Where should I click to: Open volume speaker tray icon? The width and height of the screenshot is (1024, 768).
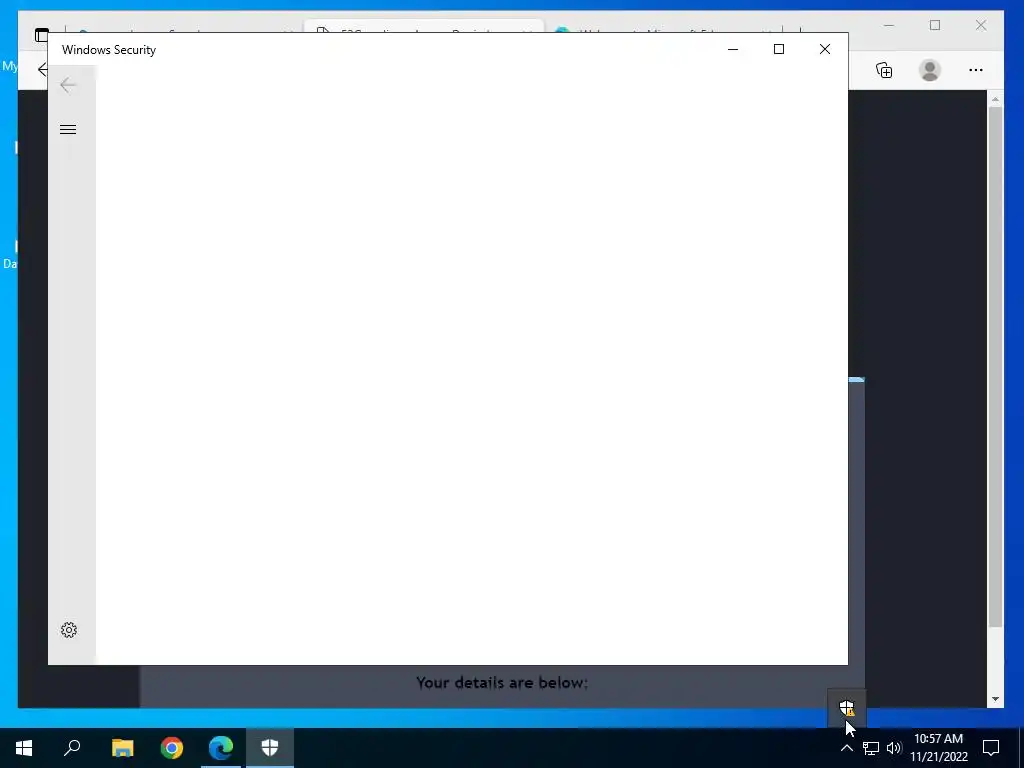[894, 748]
